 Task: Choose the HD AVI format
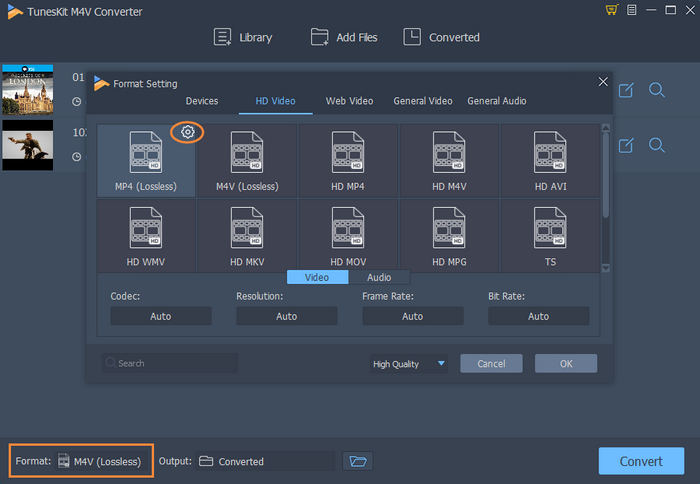pos(550,161)
